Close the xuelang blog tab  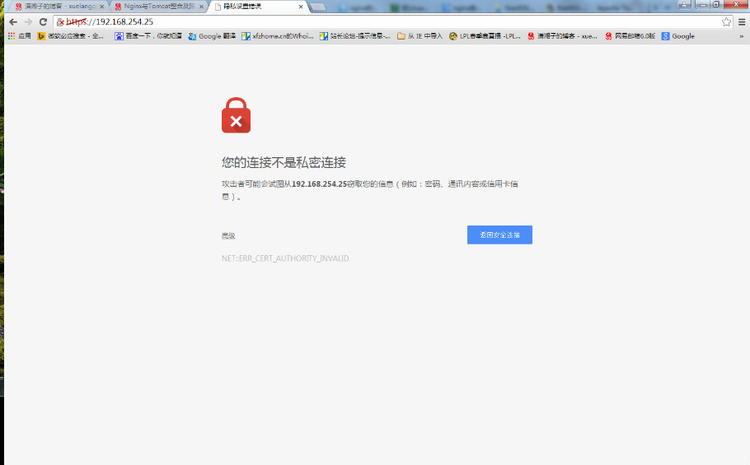click(x=102, y=7)
